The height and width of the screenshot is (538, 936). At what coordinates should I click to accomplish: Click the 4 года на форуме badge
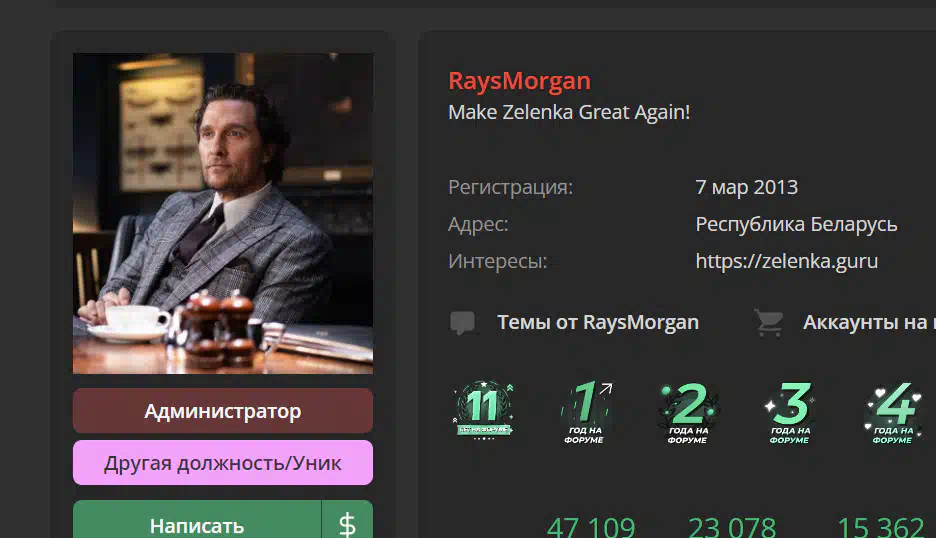tap(893, 413)
